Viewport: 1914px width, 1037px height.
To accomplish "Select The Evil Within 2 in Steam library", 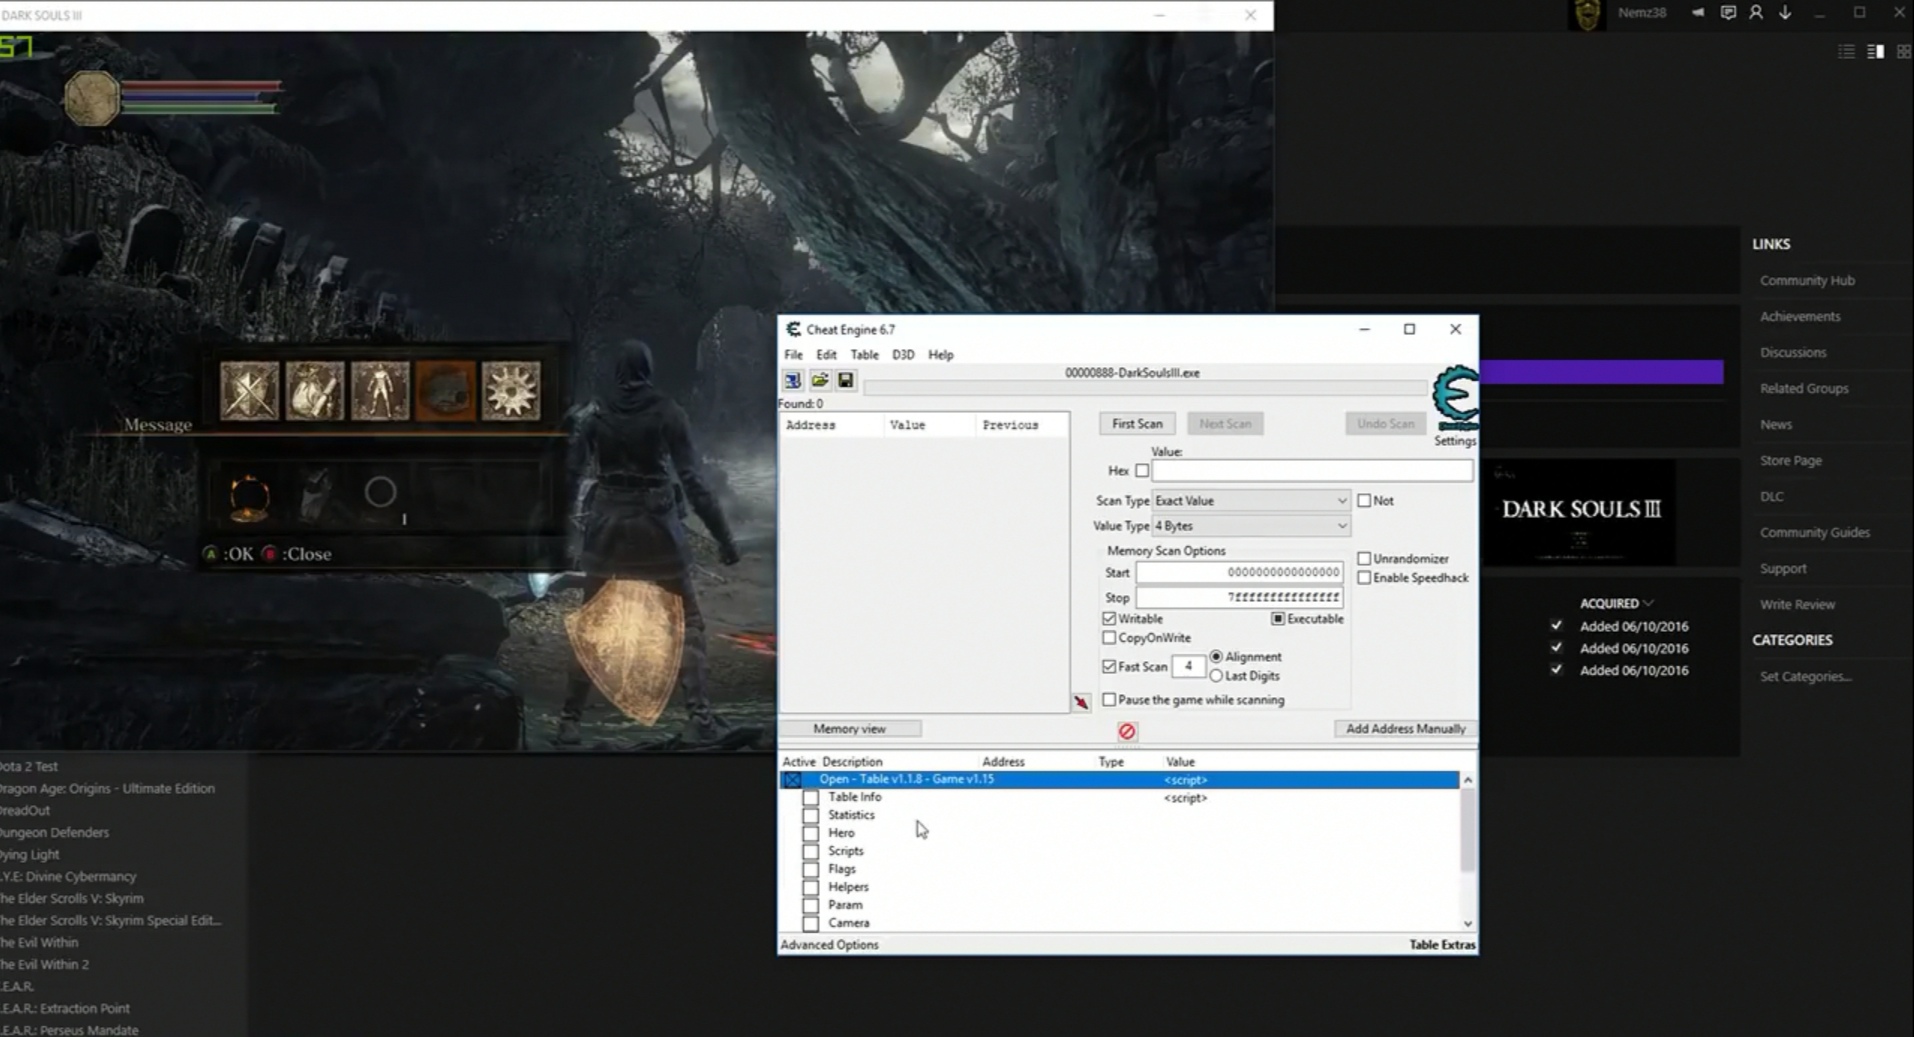I will pos(44,964).
